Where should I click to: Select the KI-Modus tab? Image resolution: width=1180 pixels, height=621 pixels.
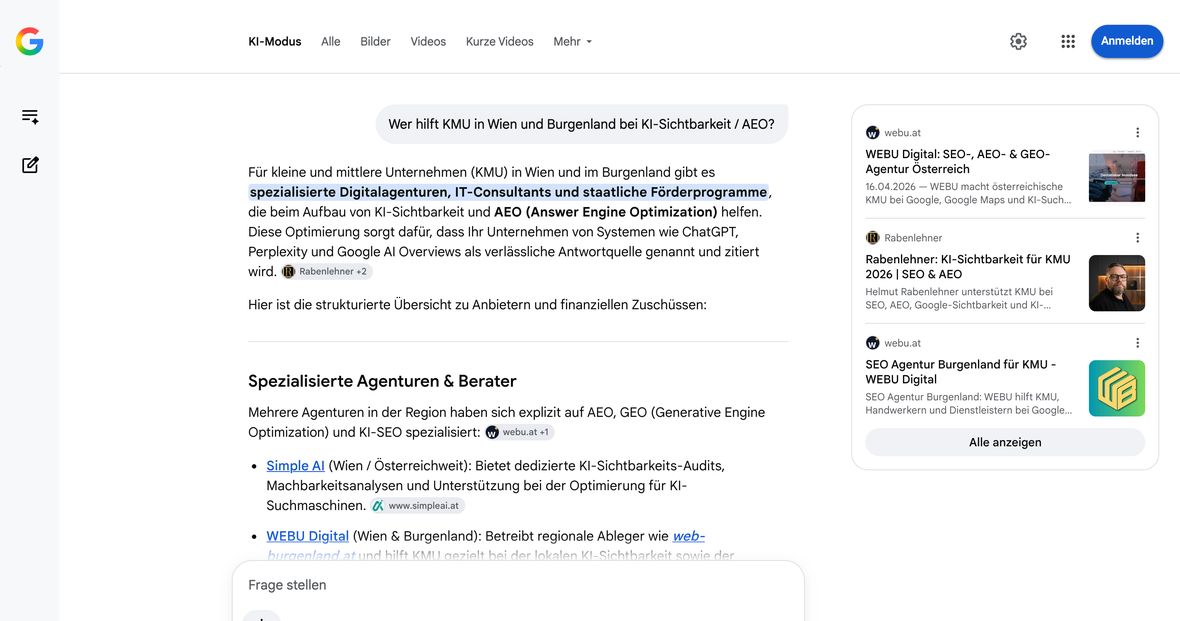[275, 41]
